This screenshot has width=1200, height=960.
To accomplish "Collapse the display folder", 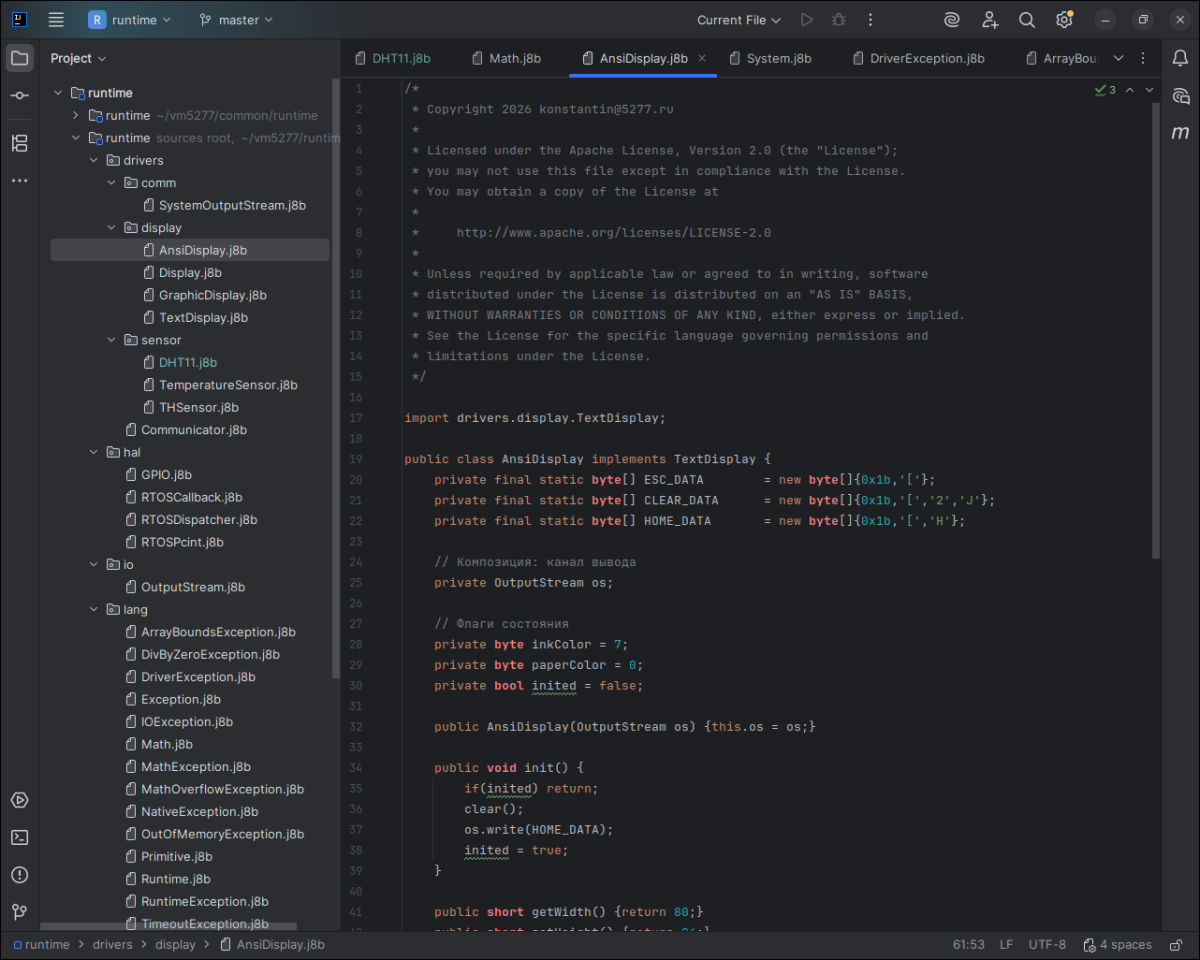I will pos(112,228).
